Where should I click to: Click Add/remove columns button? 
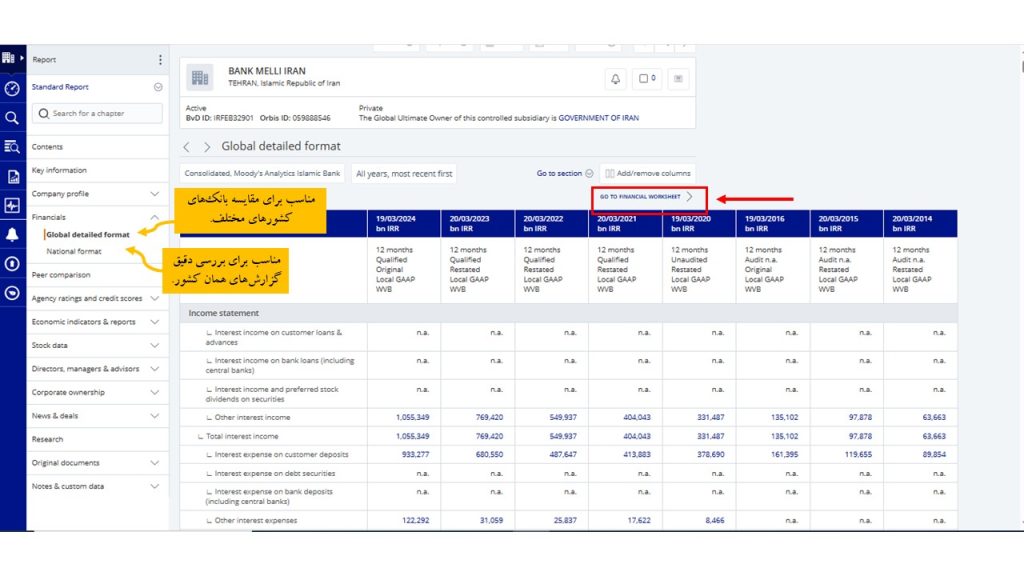[648, 174]
